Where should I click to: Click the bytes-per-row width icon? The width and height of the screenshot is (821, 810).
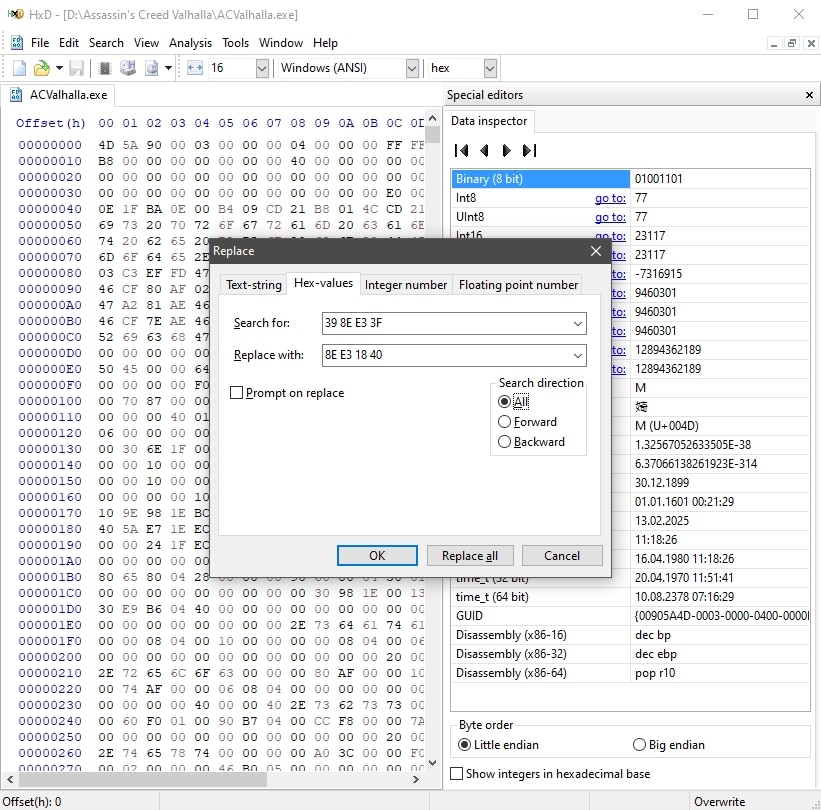pos(194,68)
